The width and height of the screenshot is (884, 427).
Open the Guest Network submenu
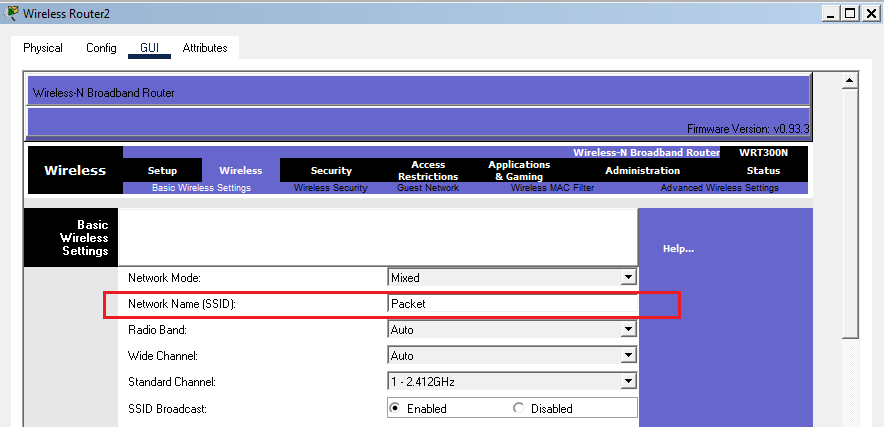point(428,188)
